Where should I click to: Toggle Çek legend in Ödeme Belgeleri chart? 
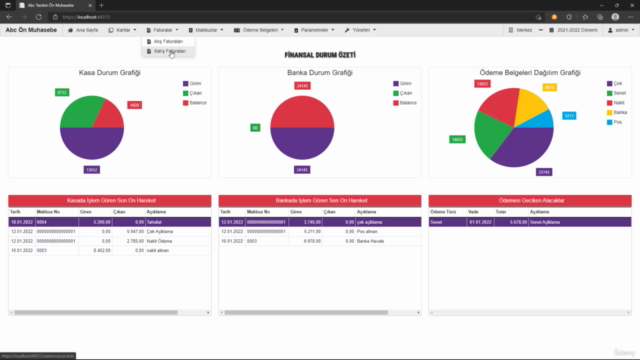pos(615,83)
